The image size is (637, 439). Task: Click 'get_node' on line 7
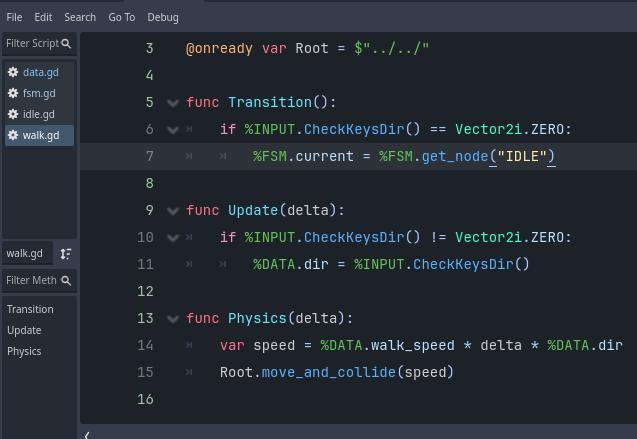point(455,156)
